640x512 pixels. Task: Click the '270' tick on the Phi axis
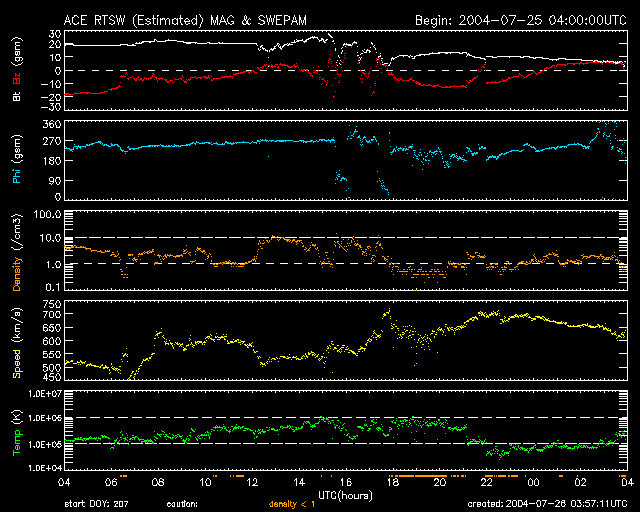52,141
